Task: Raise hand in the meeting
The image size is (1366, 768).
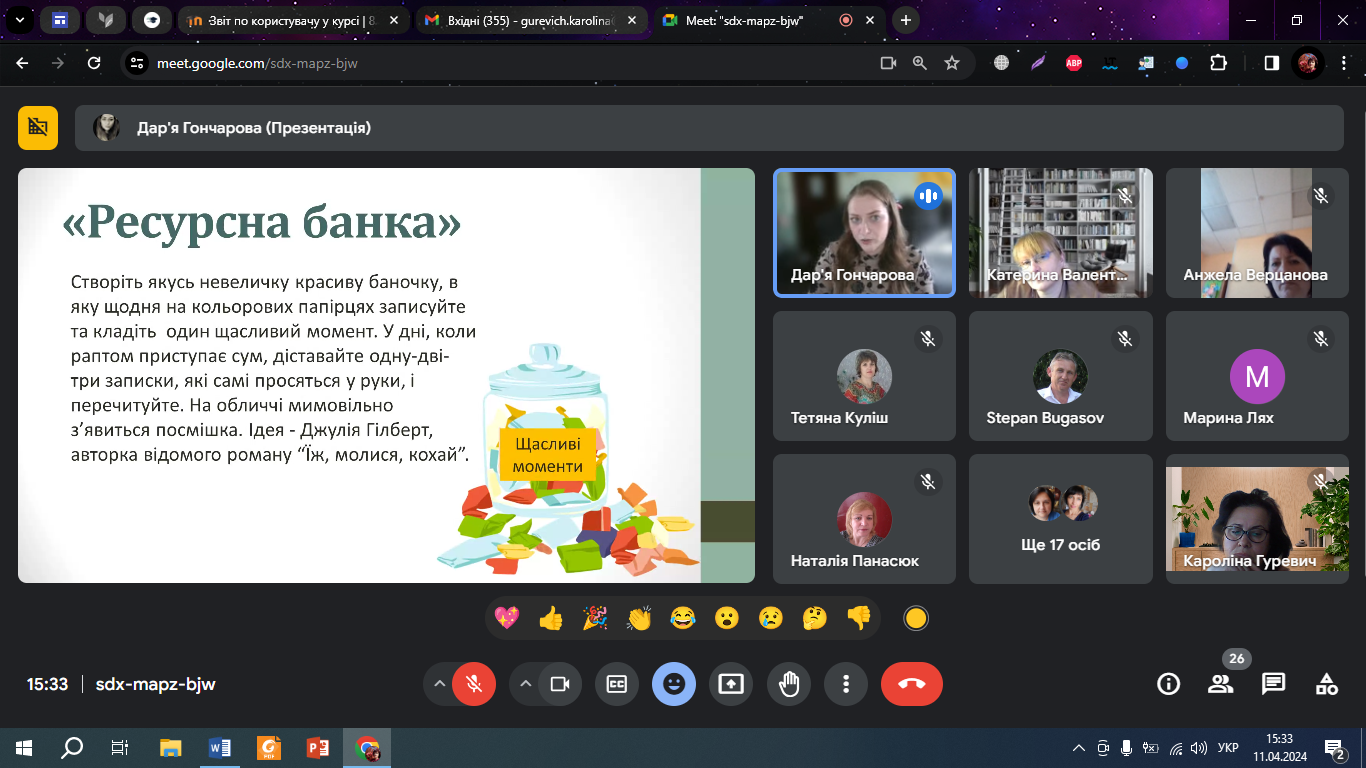Action: coord(789,684)
